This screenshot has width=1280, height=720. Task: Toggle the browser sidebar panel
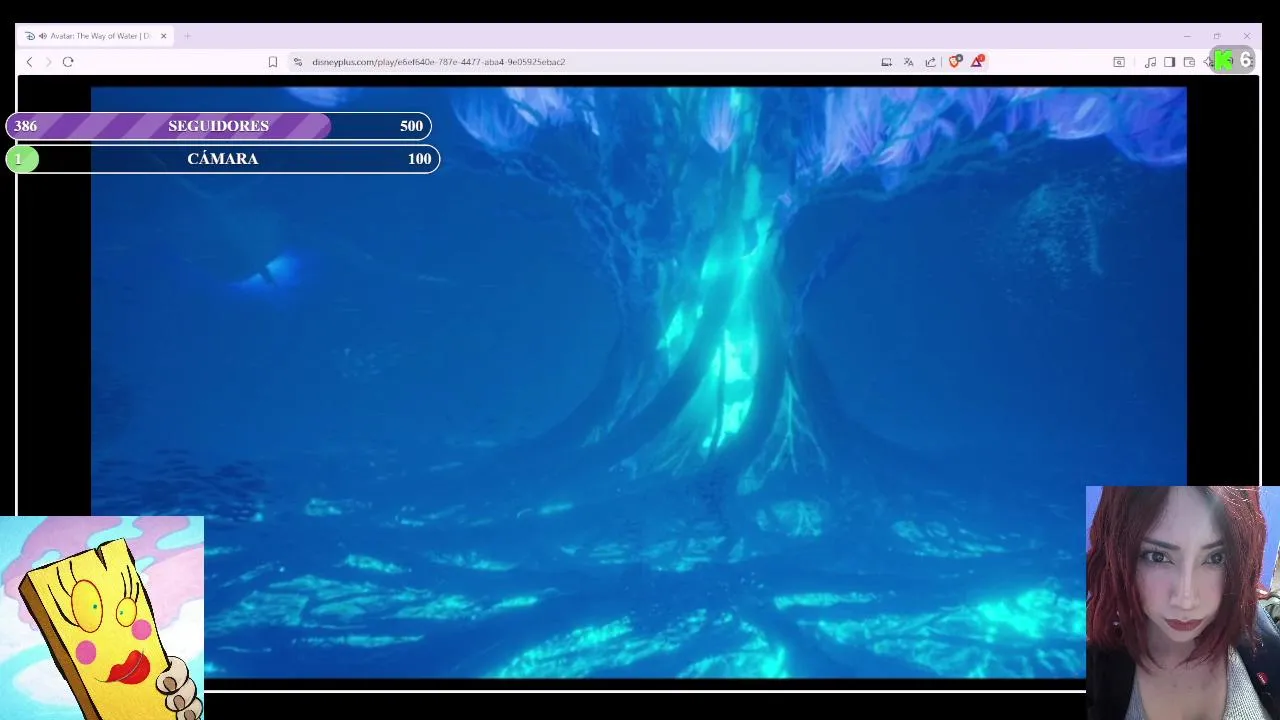(1169, 62)
